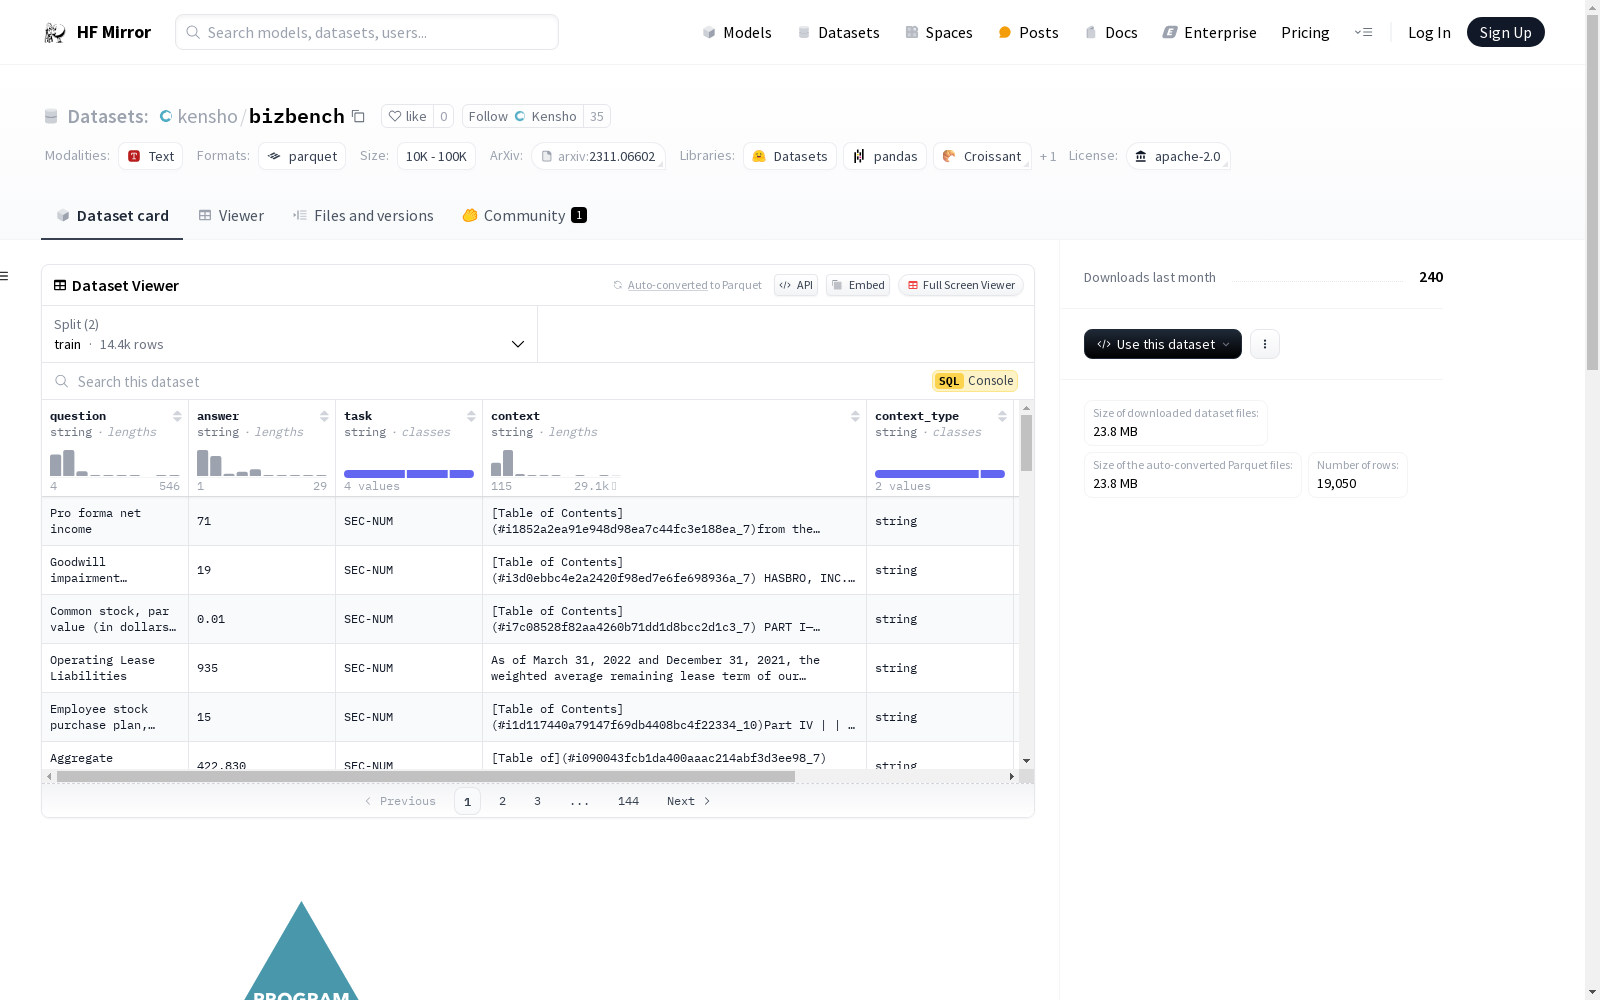Click the Embed button
This screenshot has width=1600, height=1000.
tap(858, 285)
